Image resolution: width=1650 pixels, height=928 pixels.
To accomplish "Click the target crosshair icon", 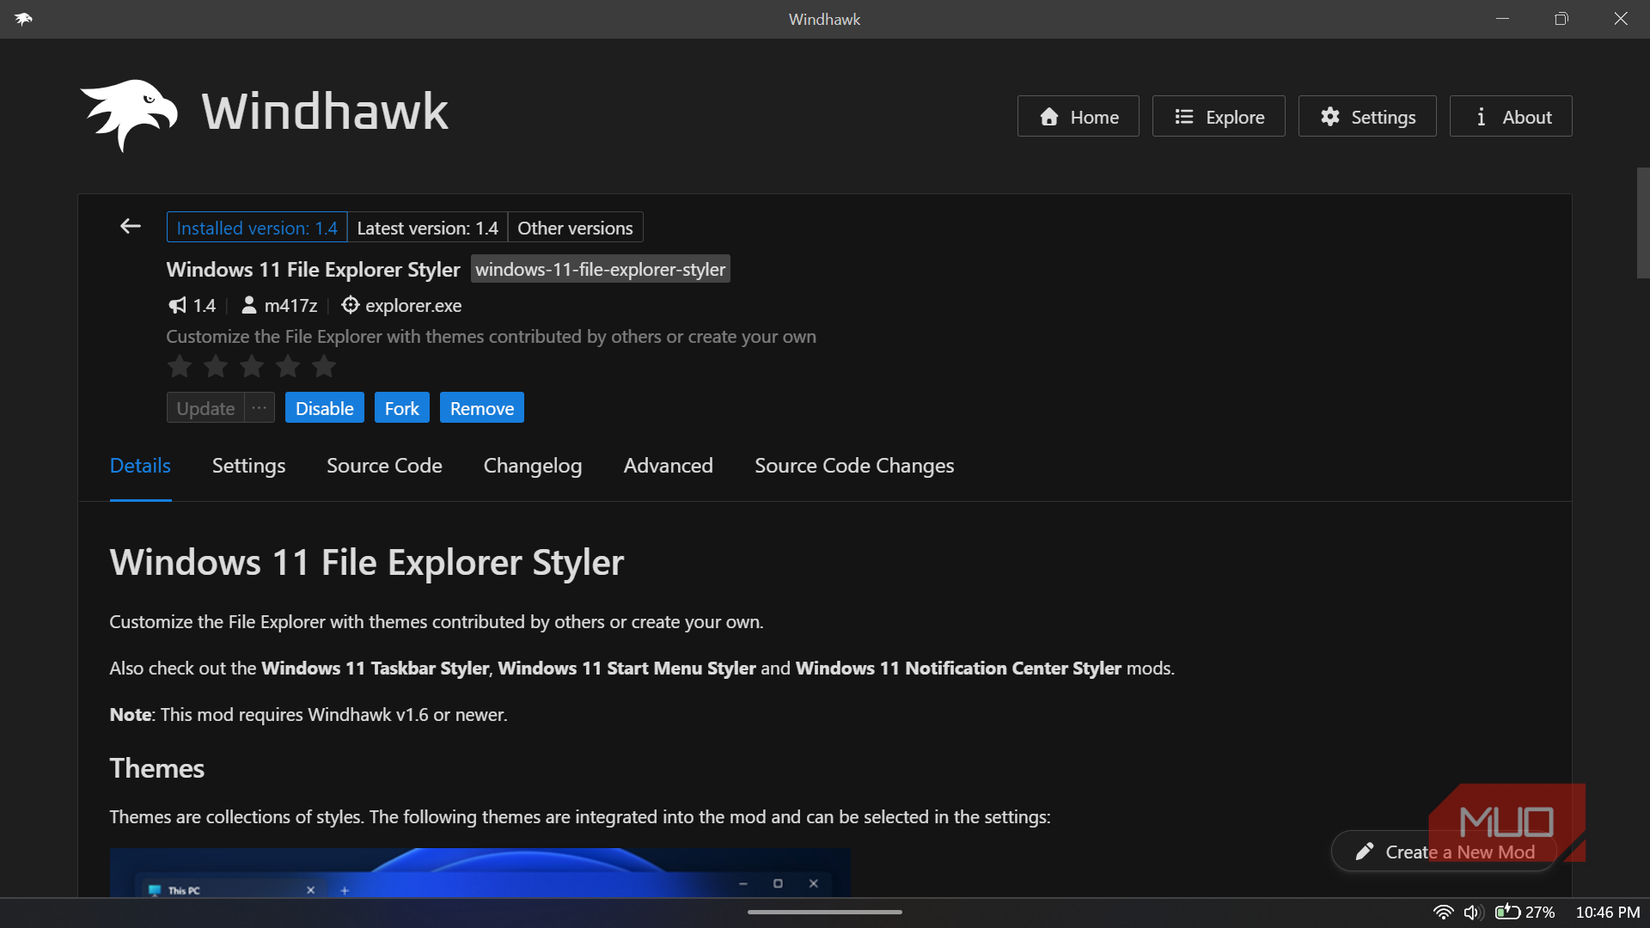I will tap(350, 305).
